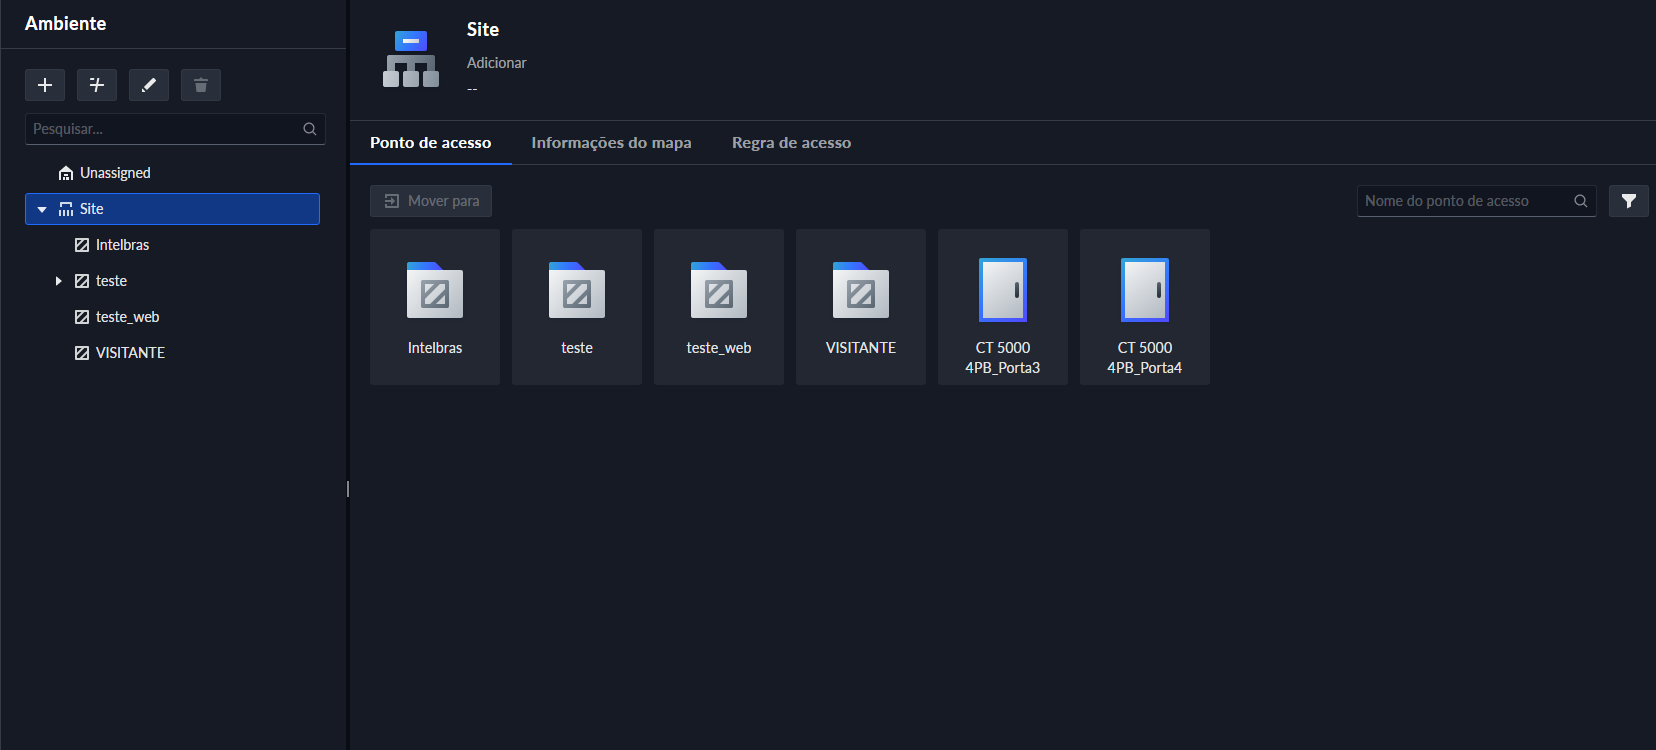
Task: Select the CT 5000 4PB_Porta4 door icon
Action: [1144, 291]
